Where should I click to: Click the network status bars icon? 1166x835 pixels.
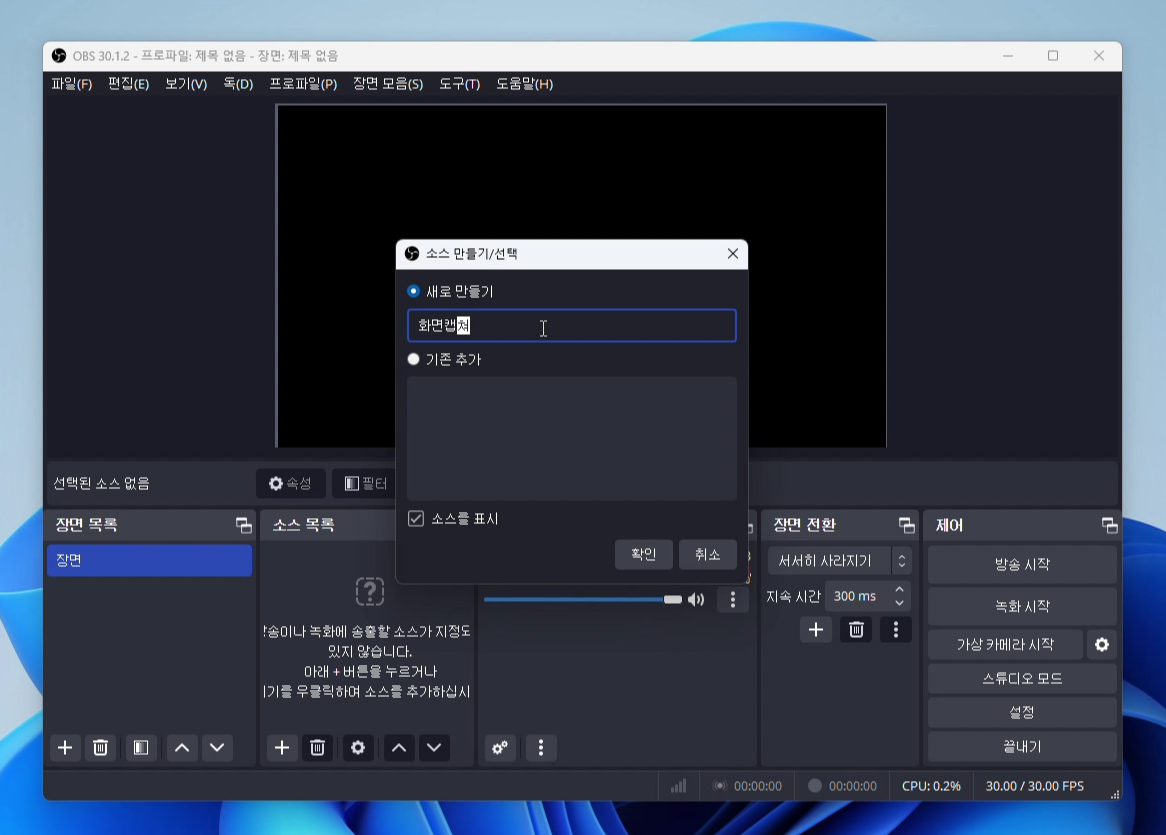(678, 786)
